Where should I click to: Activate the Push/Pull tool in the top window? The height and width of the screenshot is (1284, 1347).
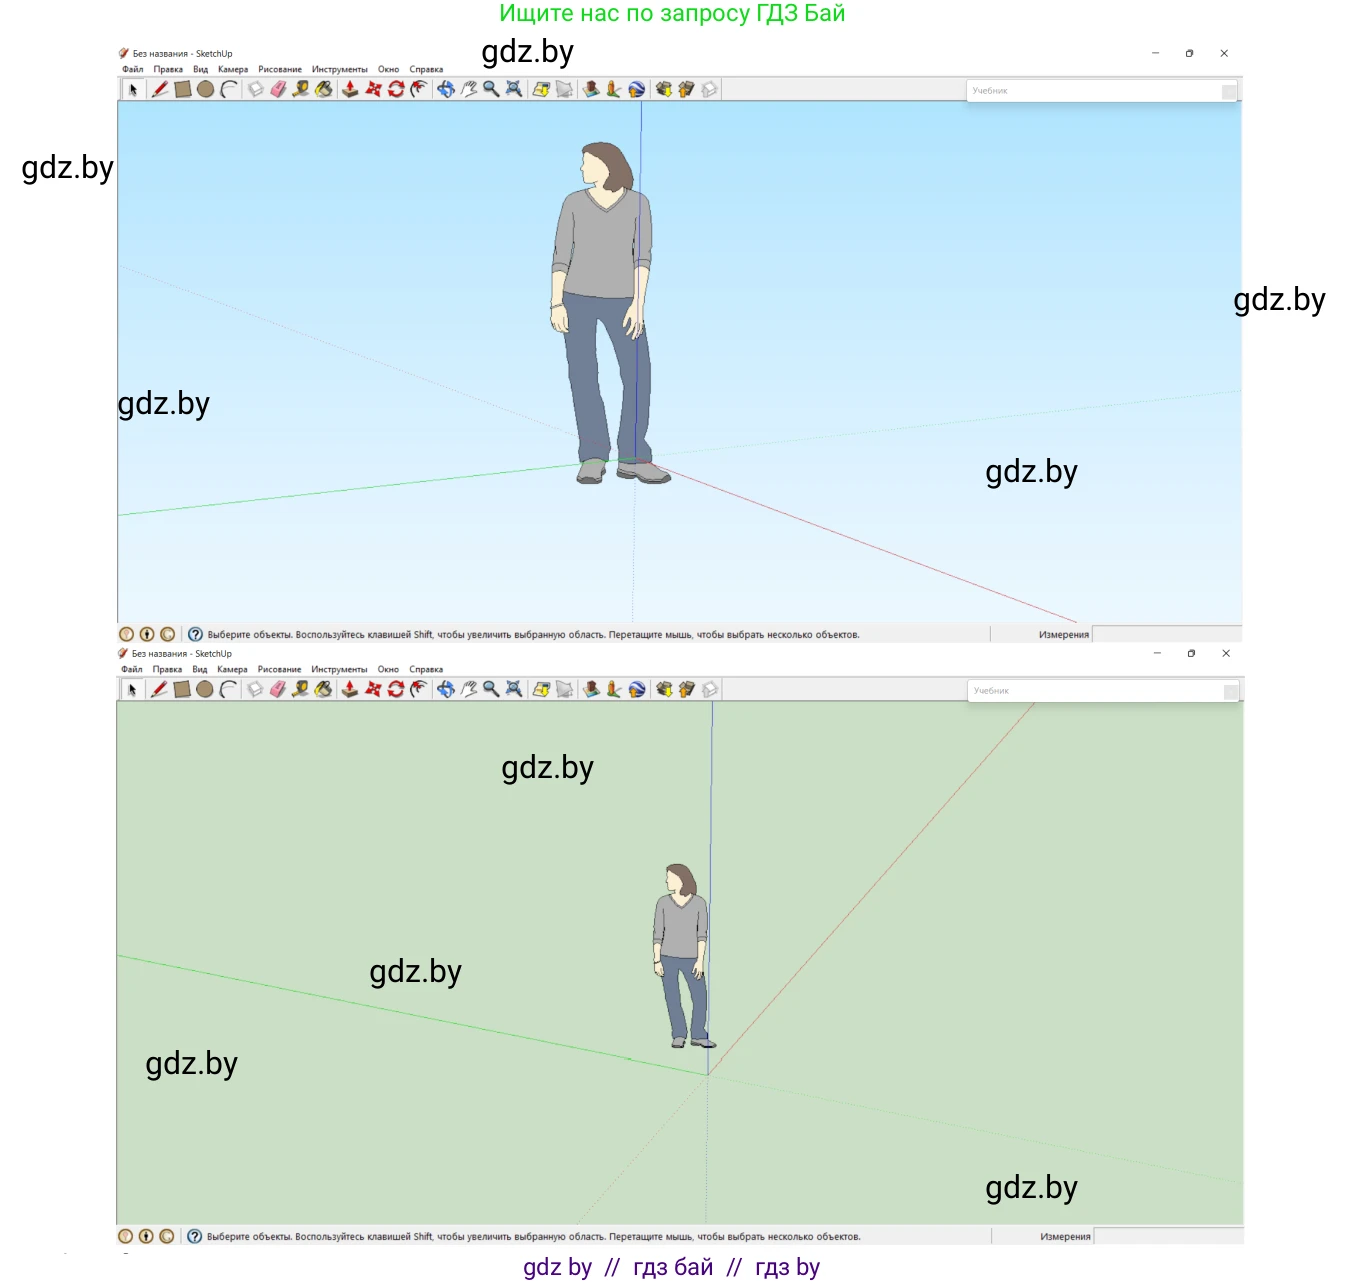350,89
